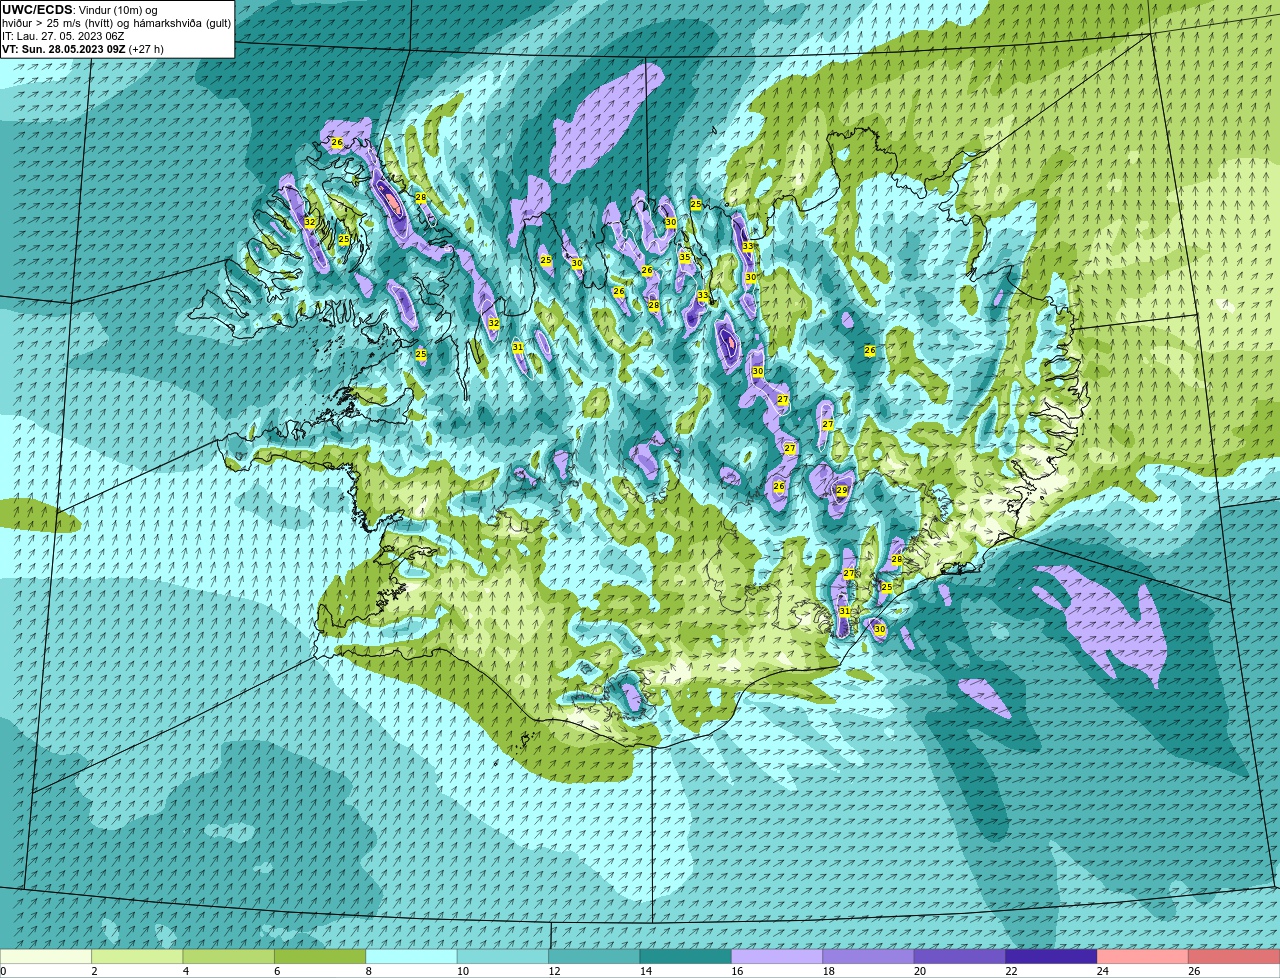Click the salmon red above-26 m/s legend swatch
Screen dimensions: 1280x978
pos(1234,956)
